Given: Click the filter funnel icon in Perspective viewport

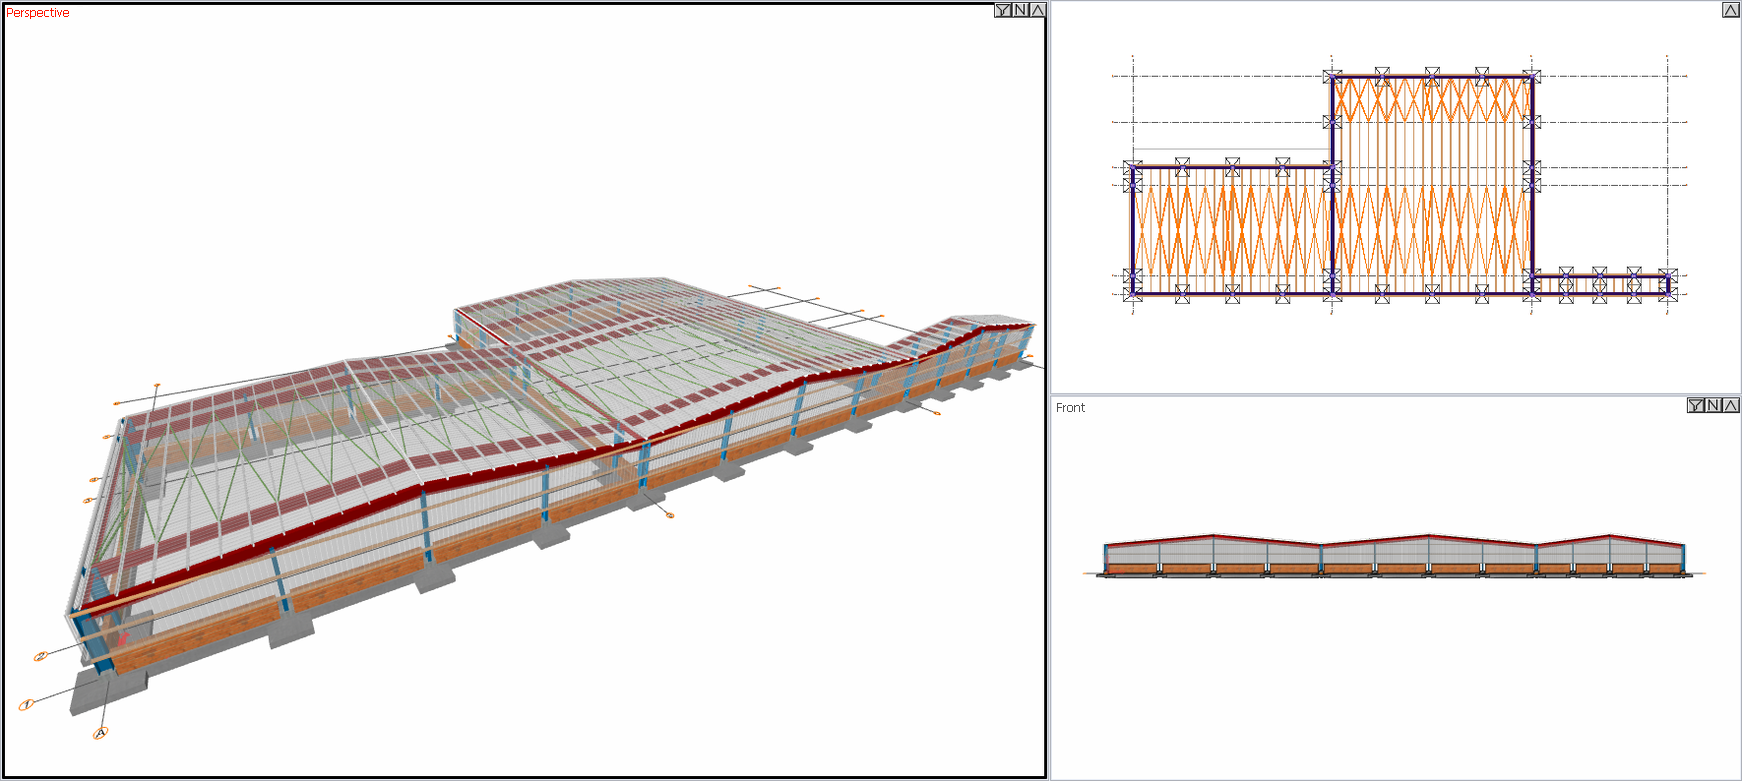Looking at the screenshot, I should [1003, 10].
